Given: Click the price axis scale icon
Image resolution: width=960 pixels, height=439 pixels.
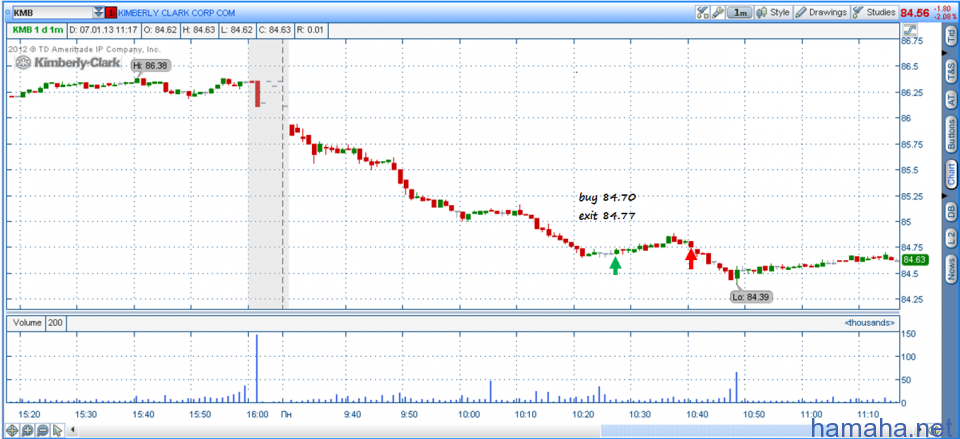Looking at the screenshot, I should (x=910, y=31).
